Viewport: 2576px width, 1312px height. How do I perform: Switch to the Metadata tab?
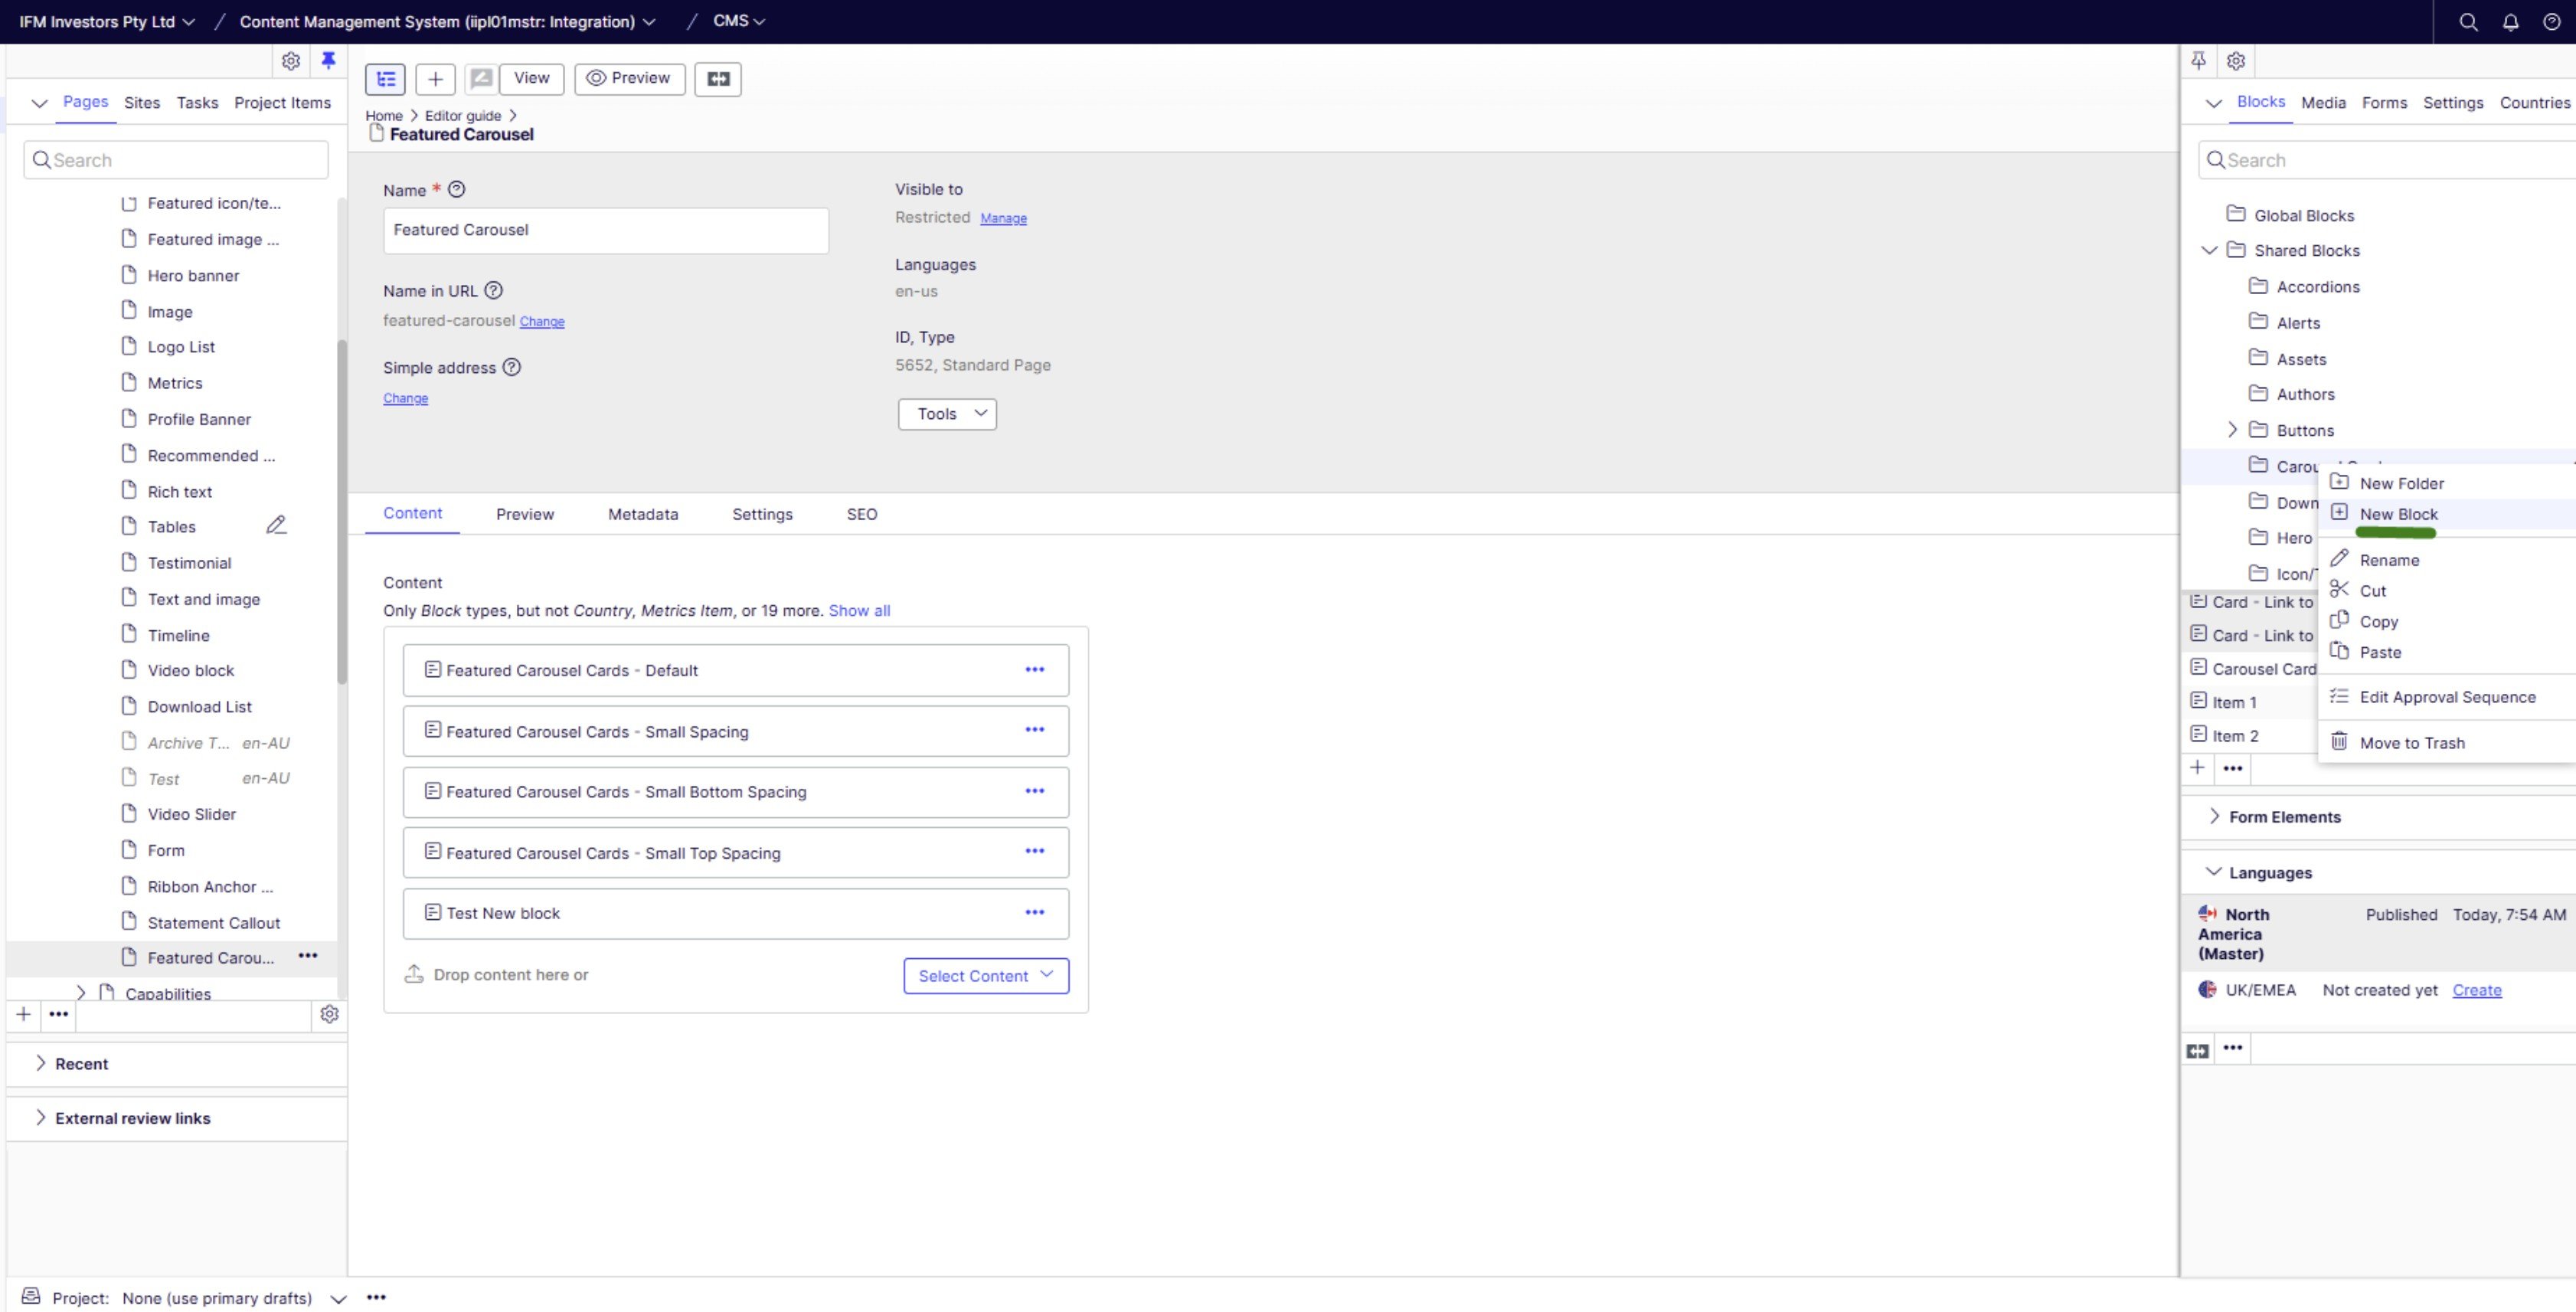[x=643, y=514]
